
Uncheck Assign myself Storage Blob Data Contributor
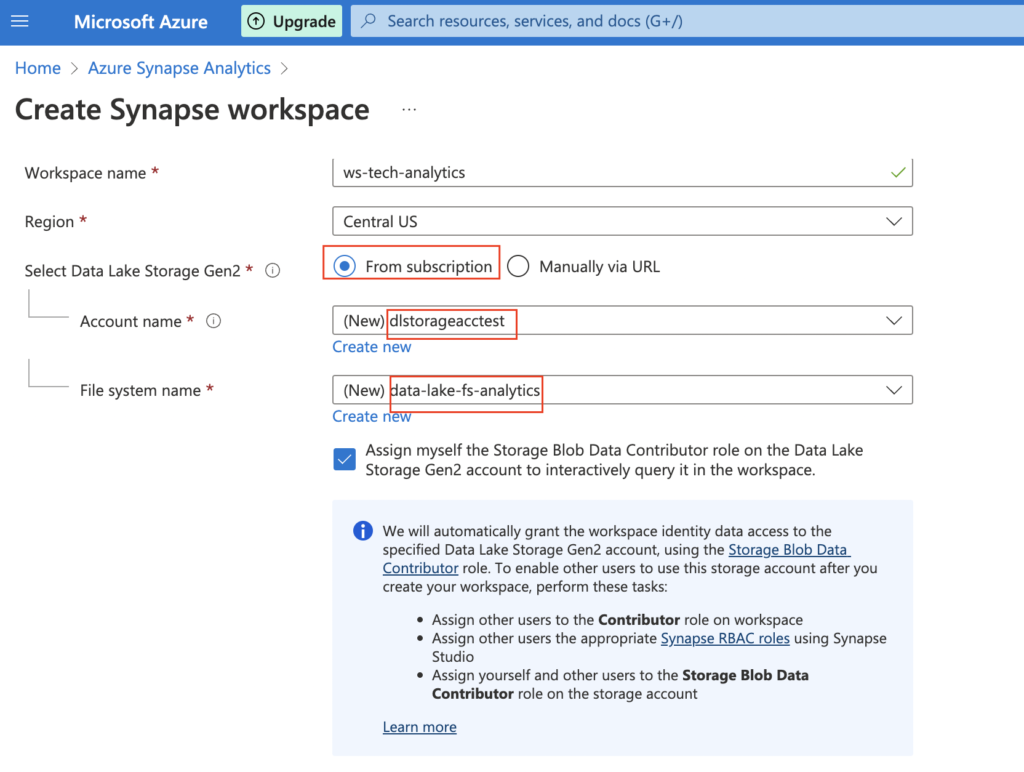coord(345,459)
